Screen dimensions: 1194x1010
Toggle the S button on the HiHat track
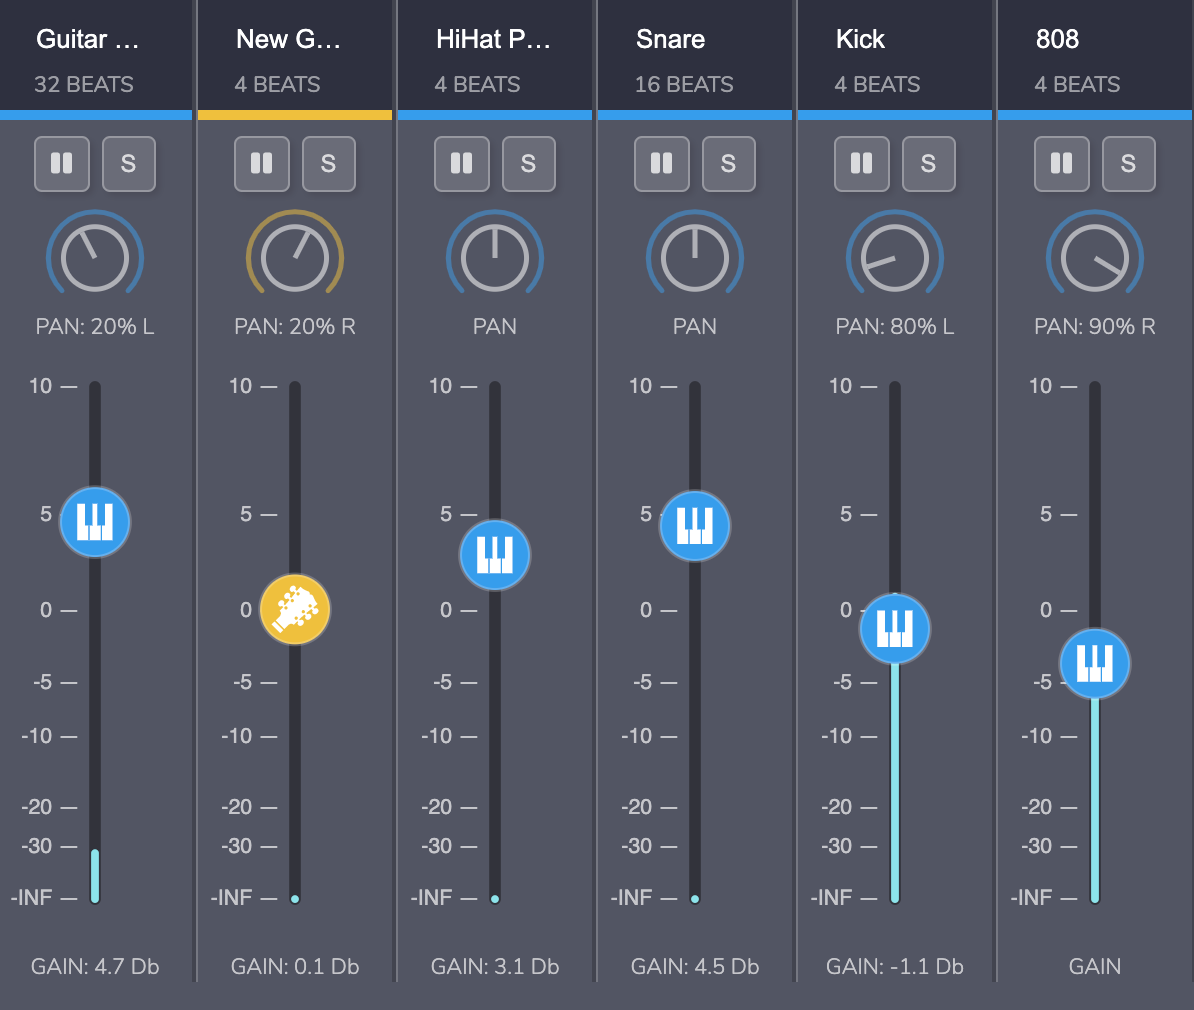point(528,164)
